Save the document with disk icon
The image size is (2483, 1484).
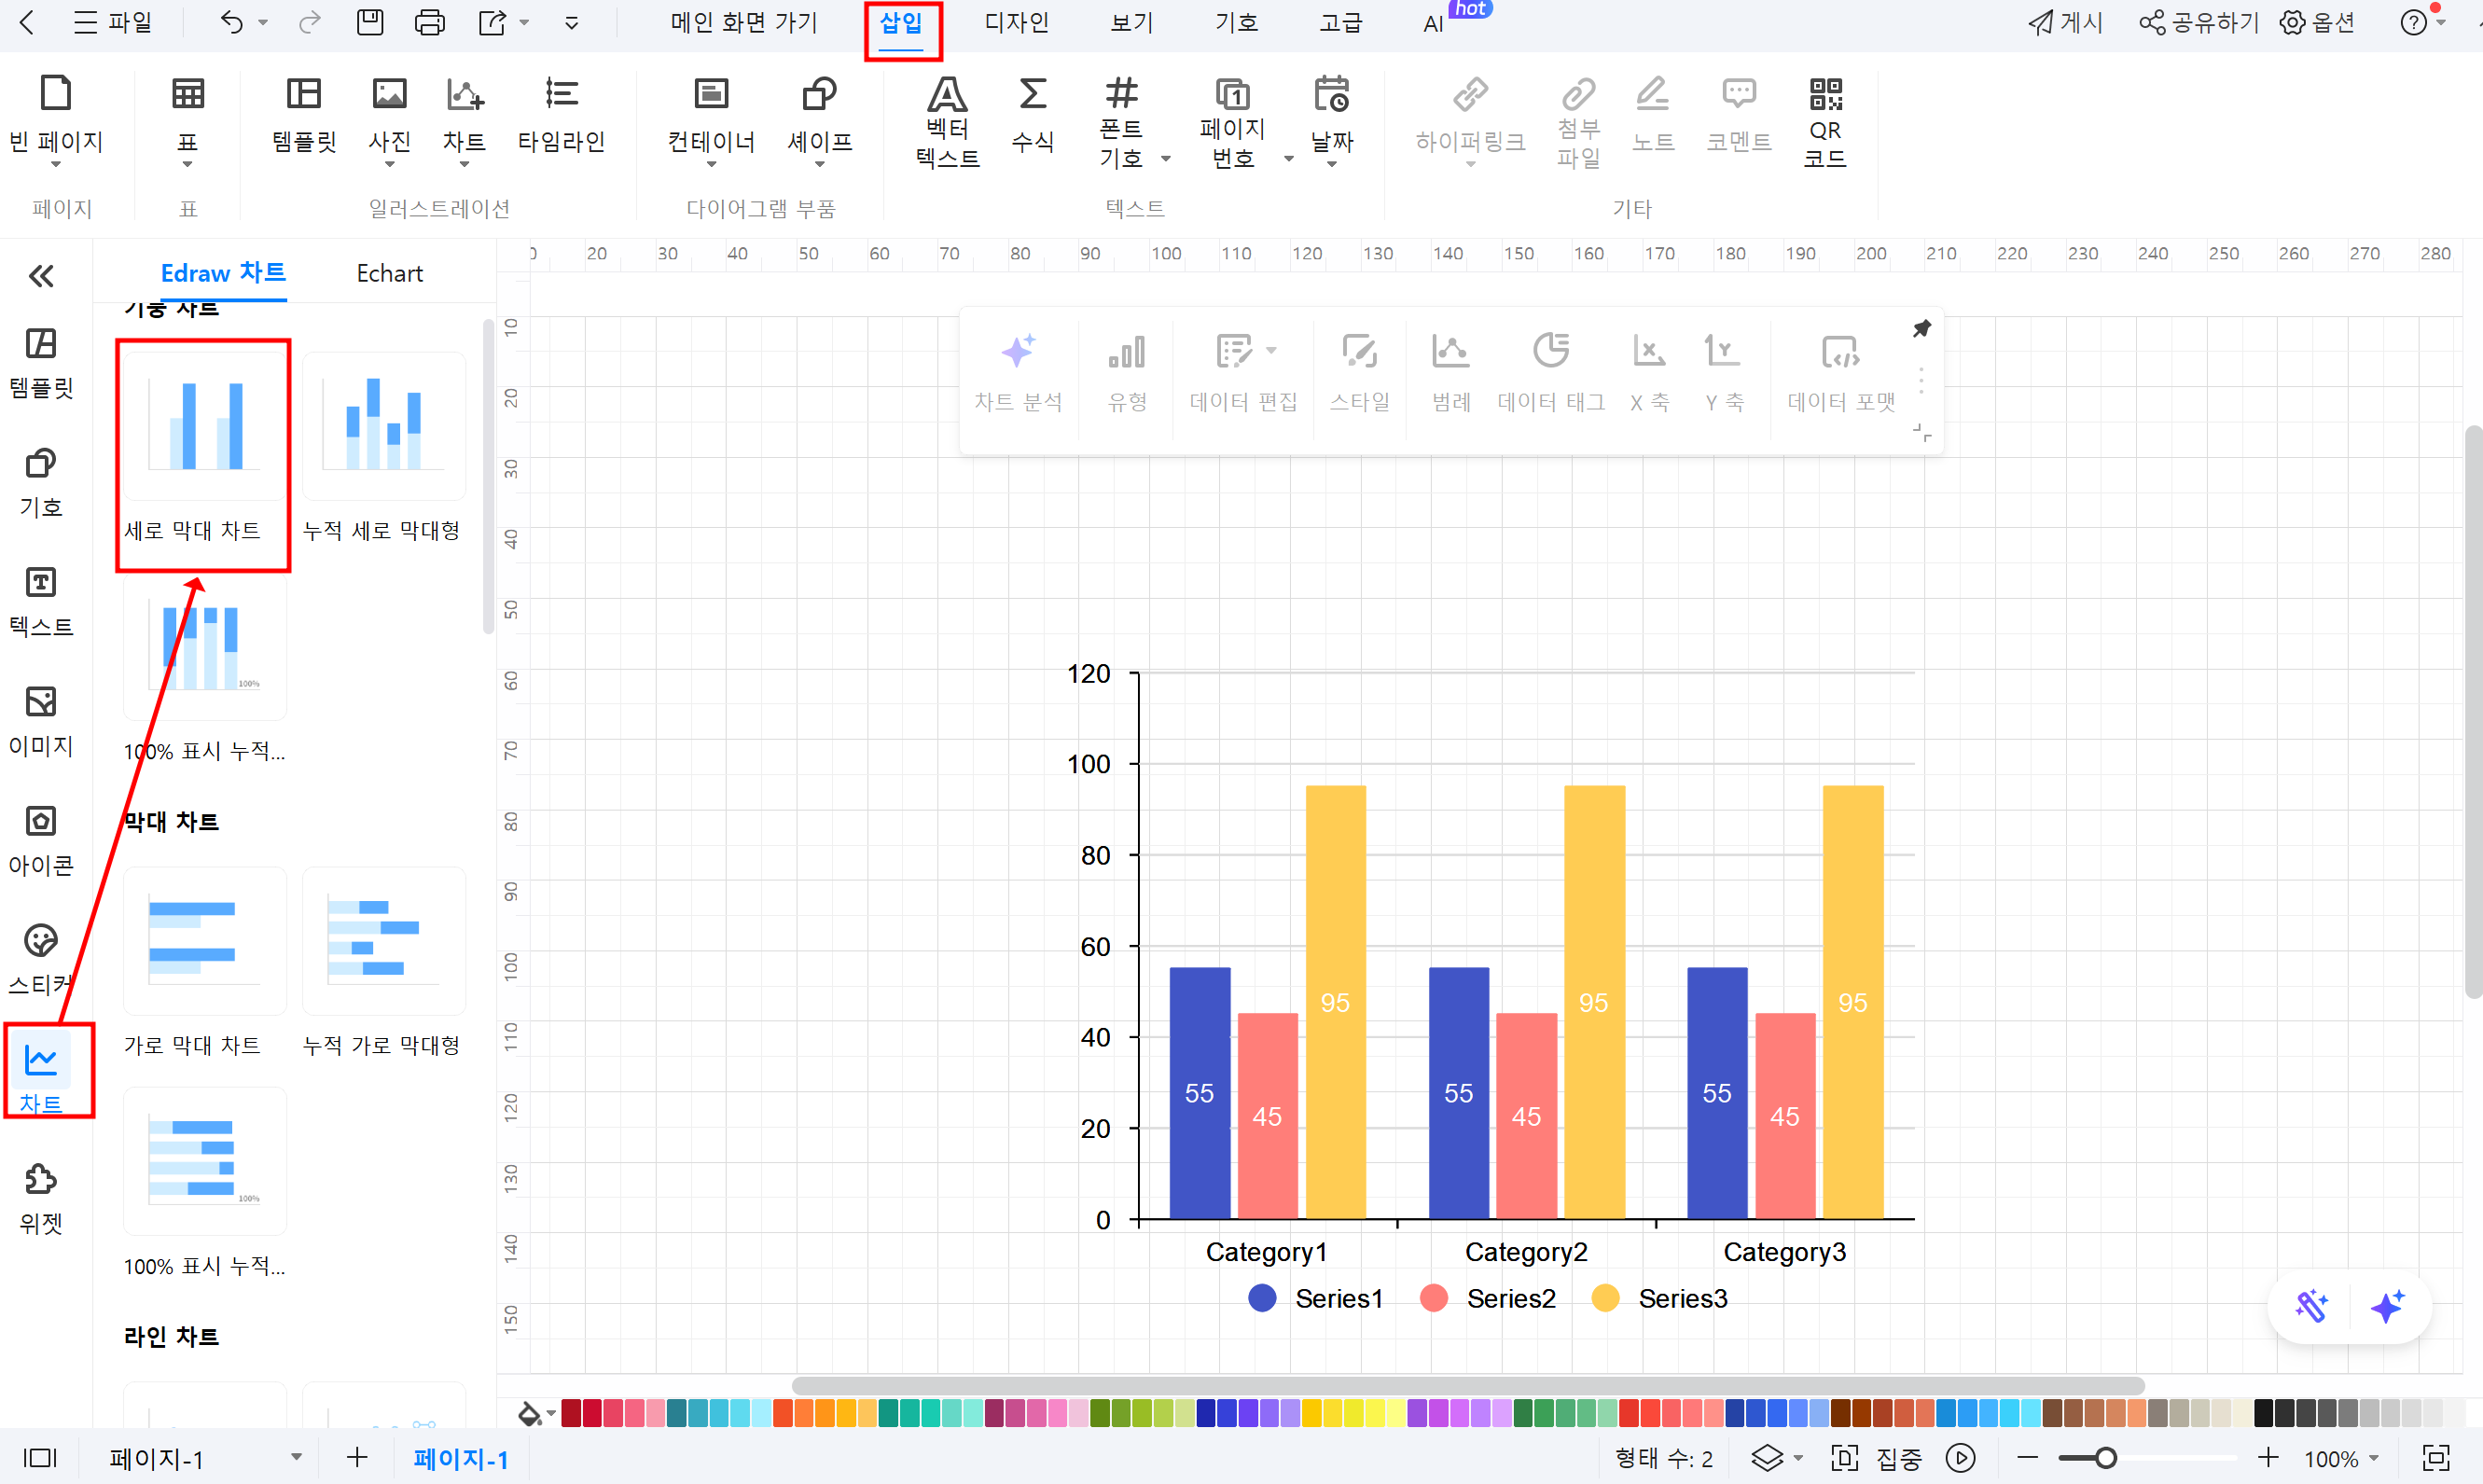coord(370,22)
